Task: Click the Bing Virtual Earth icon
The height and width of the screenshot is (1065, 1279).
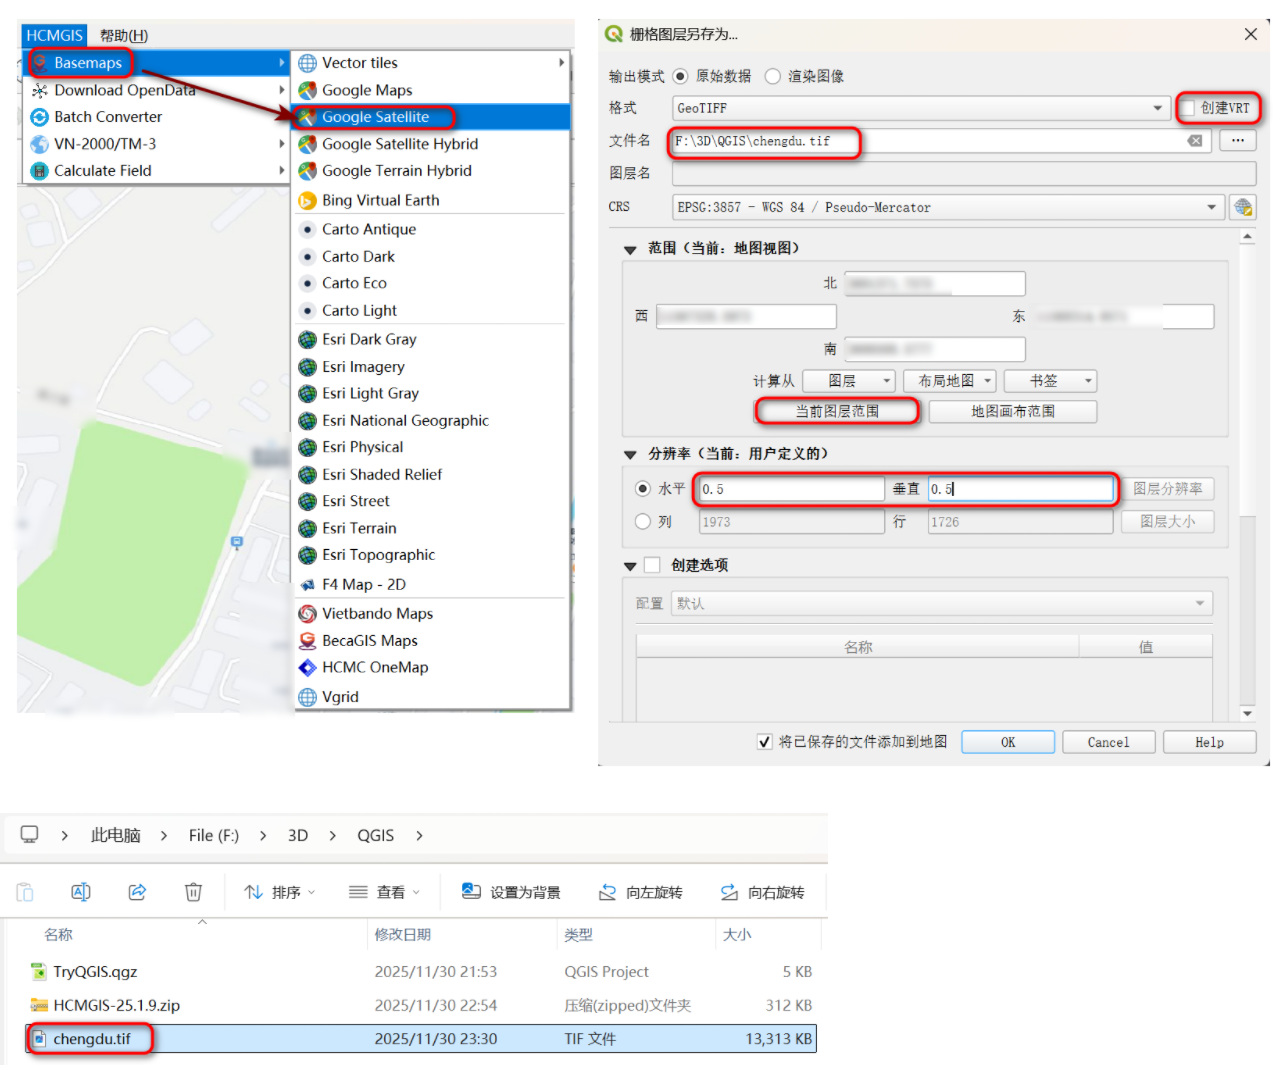Action: click(308, 201)
